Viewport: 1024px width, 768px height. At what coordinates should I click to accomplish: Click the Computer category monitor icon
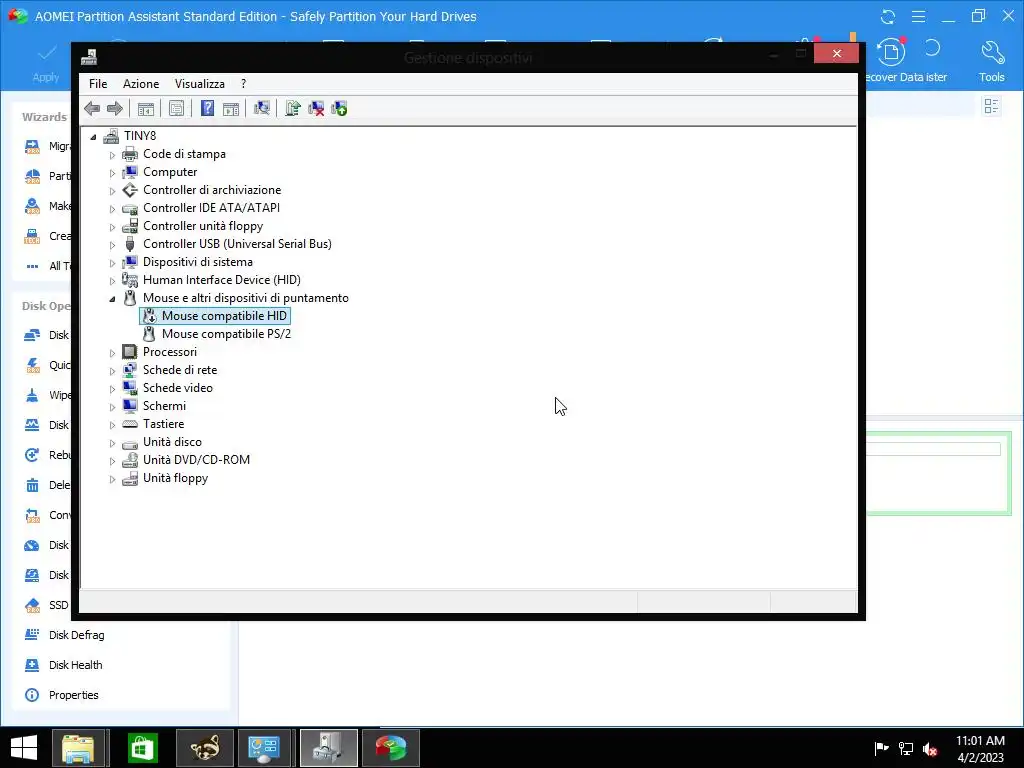(x=130, y=172)
